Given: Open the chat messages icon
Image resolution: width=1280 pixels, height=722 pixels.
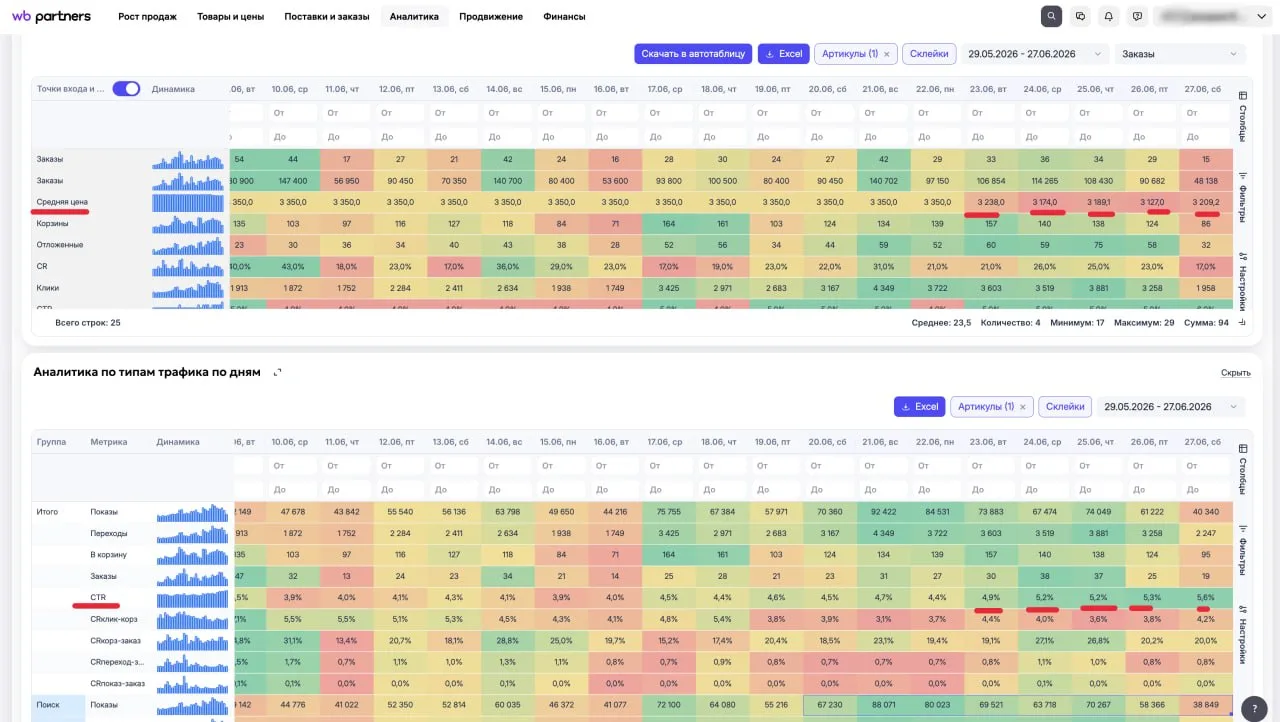Looking at the screenshot, I should click(x=1080, y=16).
